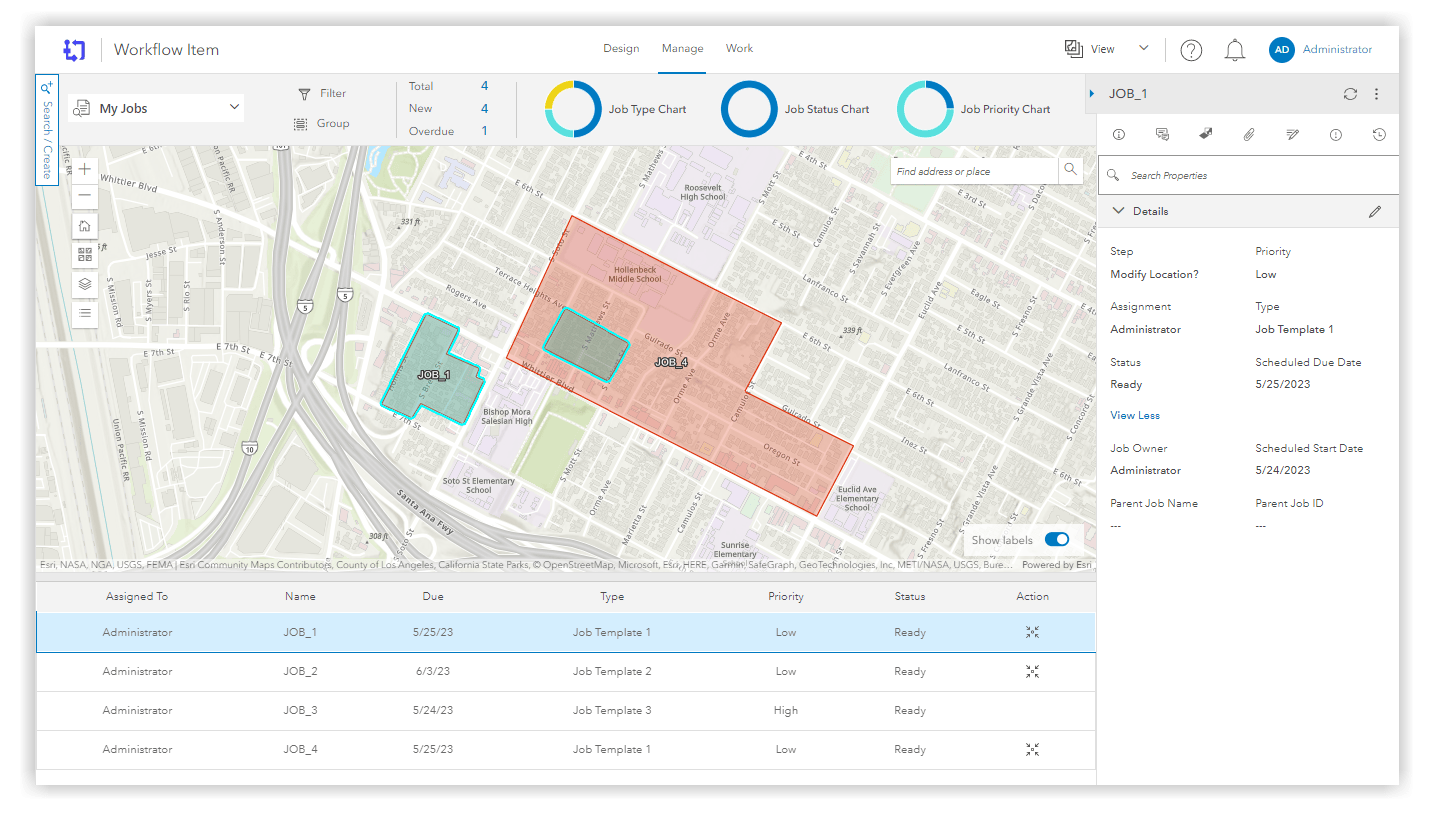This screenshot has height=822, width=1434.
Task: Reset map to home extent
Action: click(85, 226)
